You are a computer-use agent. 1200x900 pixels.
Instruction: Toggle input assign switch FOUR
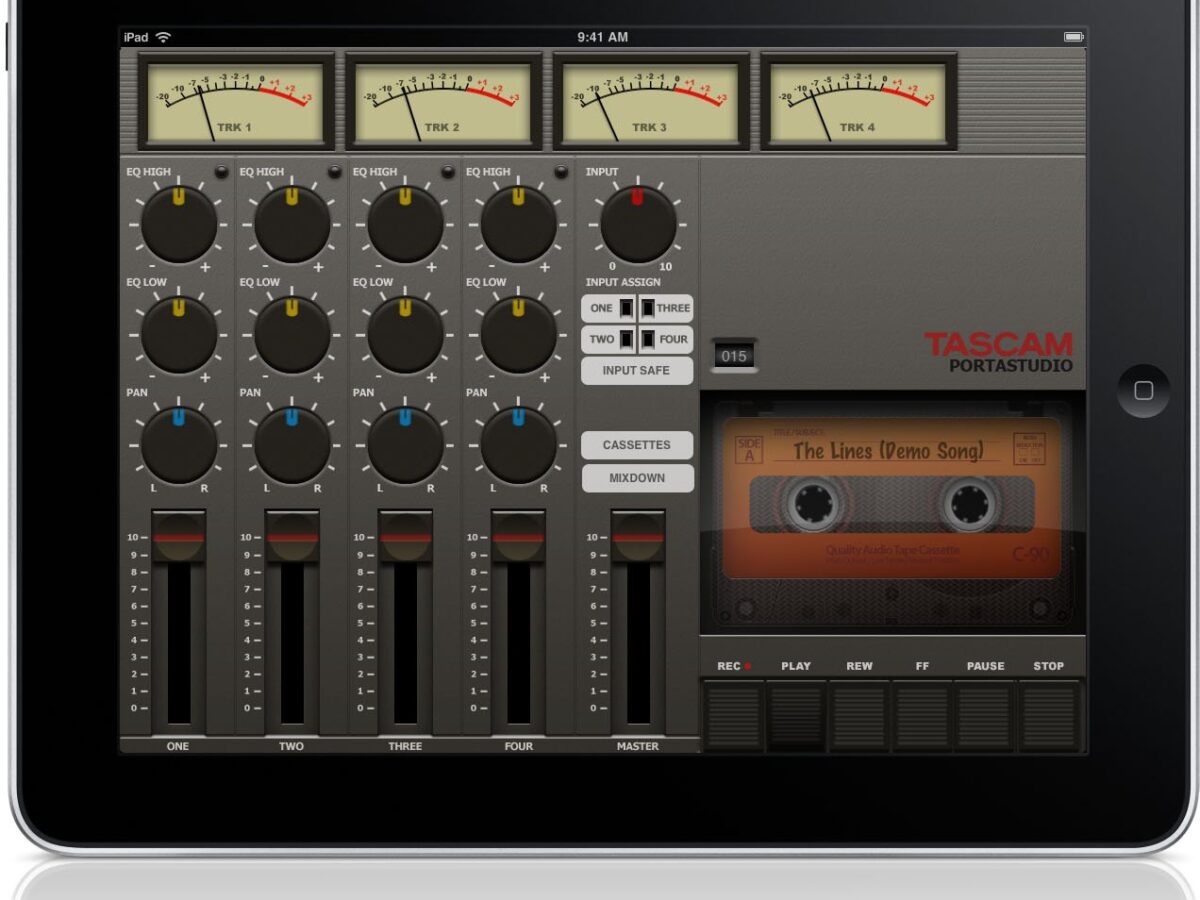pos(648,339)
